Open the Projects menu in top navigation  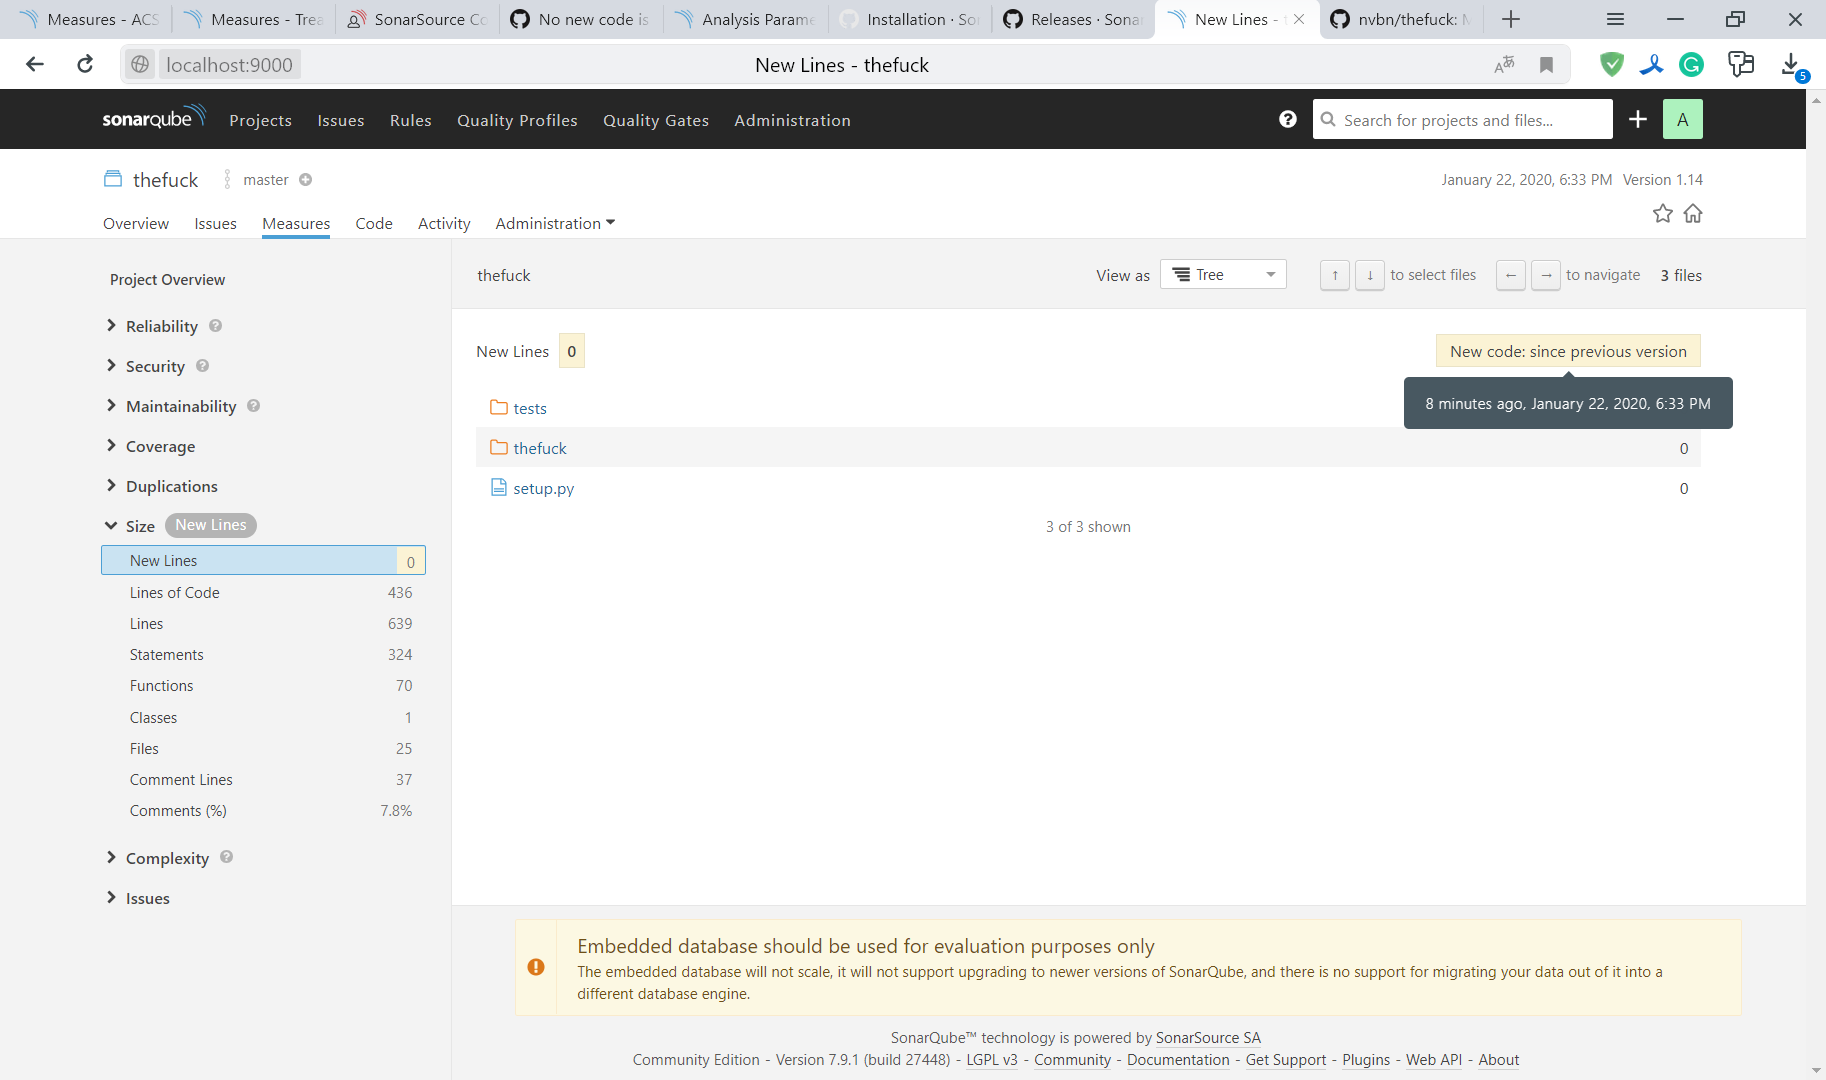(260, 120)
